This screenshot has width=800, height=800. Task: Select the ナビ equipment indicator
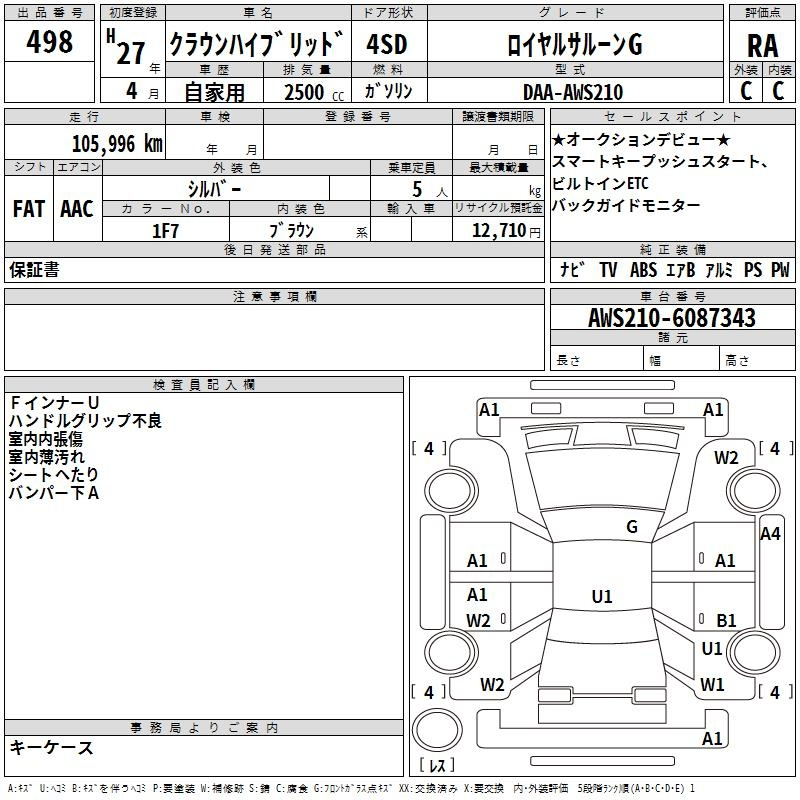tap(571, 270)
